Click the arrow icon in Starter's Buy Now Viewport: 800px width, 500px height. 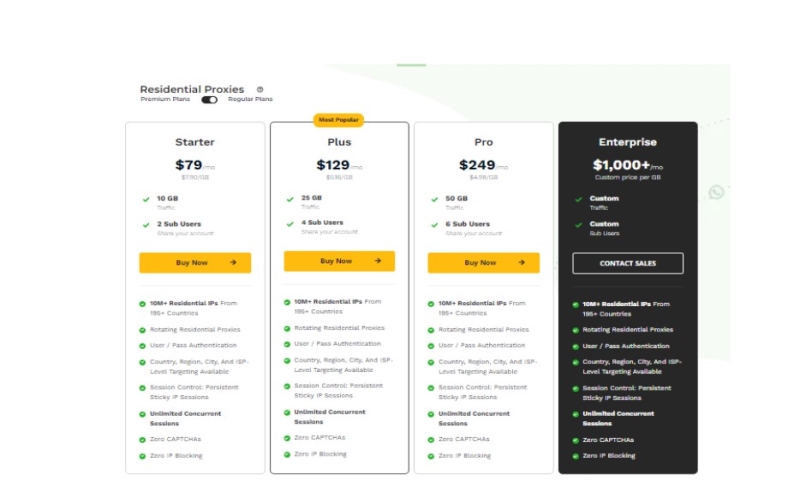[233, 263]
